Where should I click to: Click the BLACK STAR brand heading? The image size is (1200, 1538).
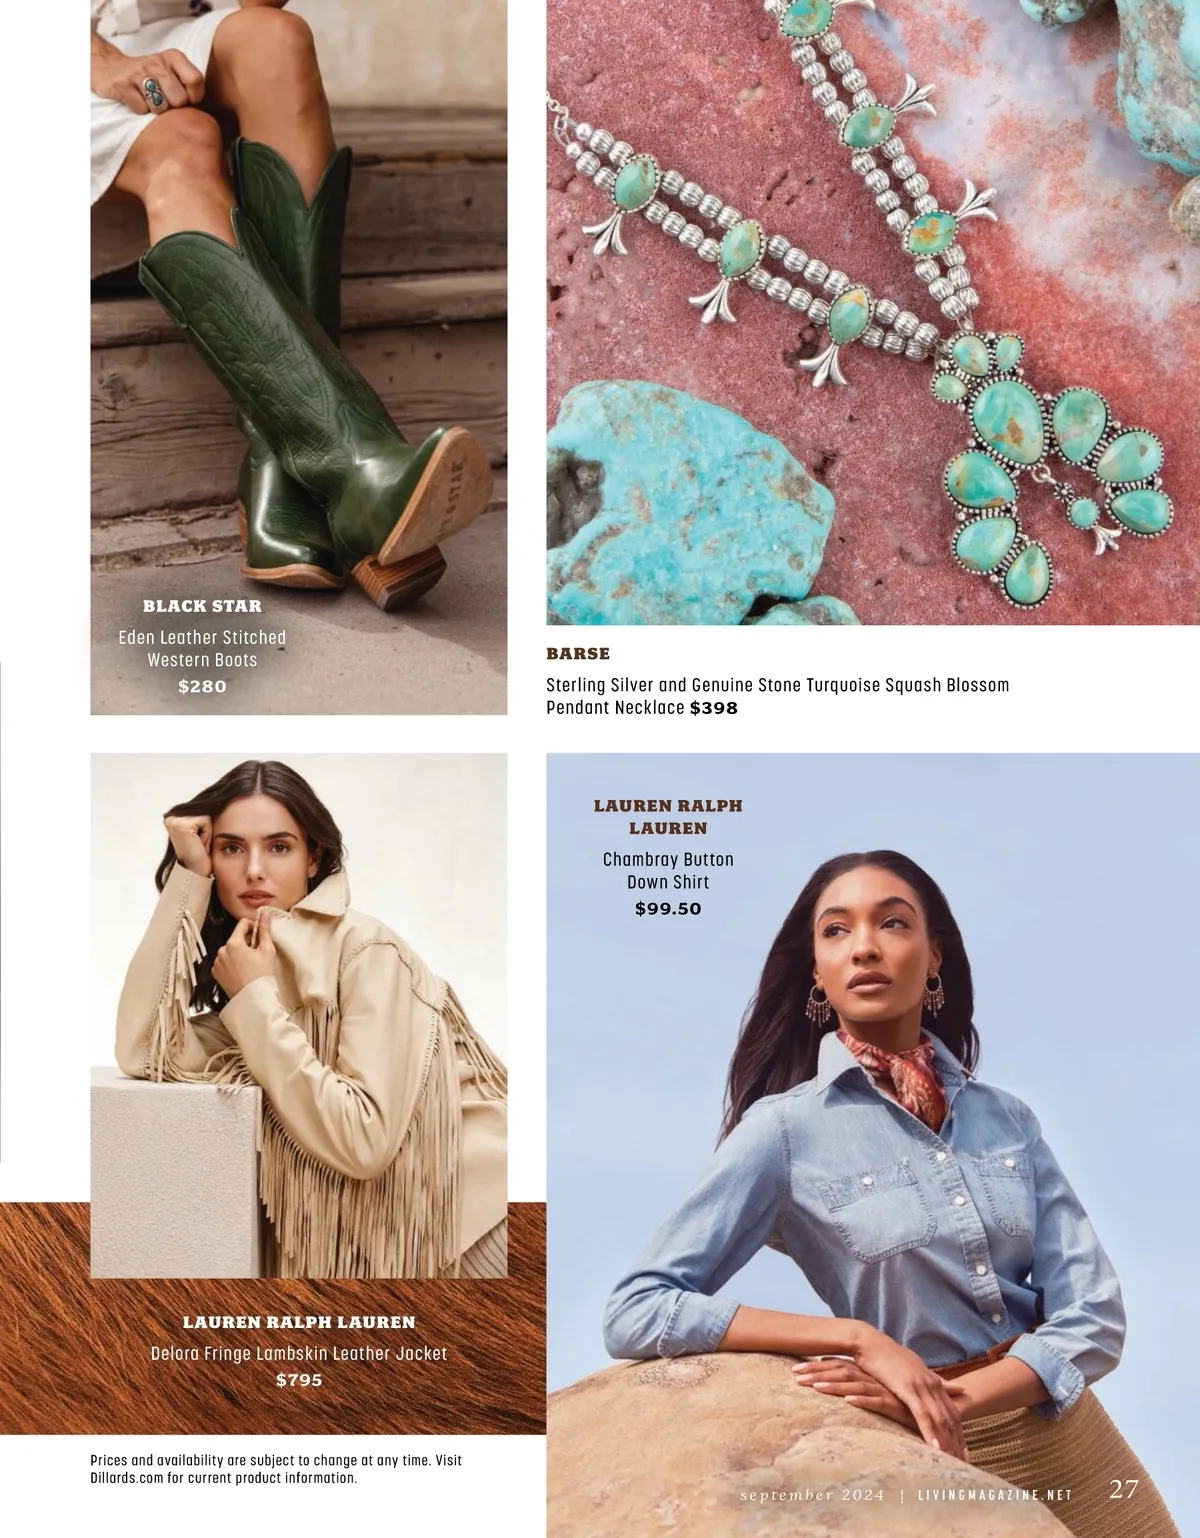coord(202,606)
